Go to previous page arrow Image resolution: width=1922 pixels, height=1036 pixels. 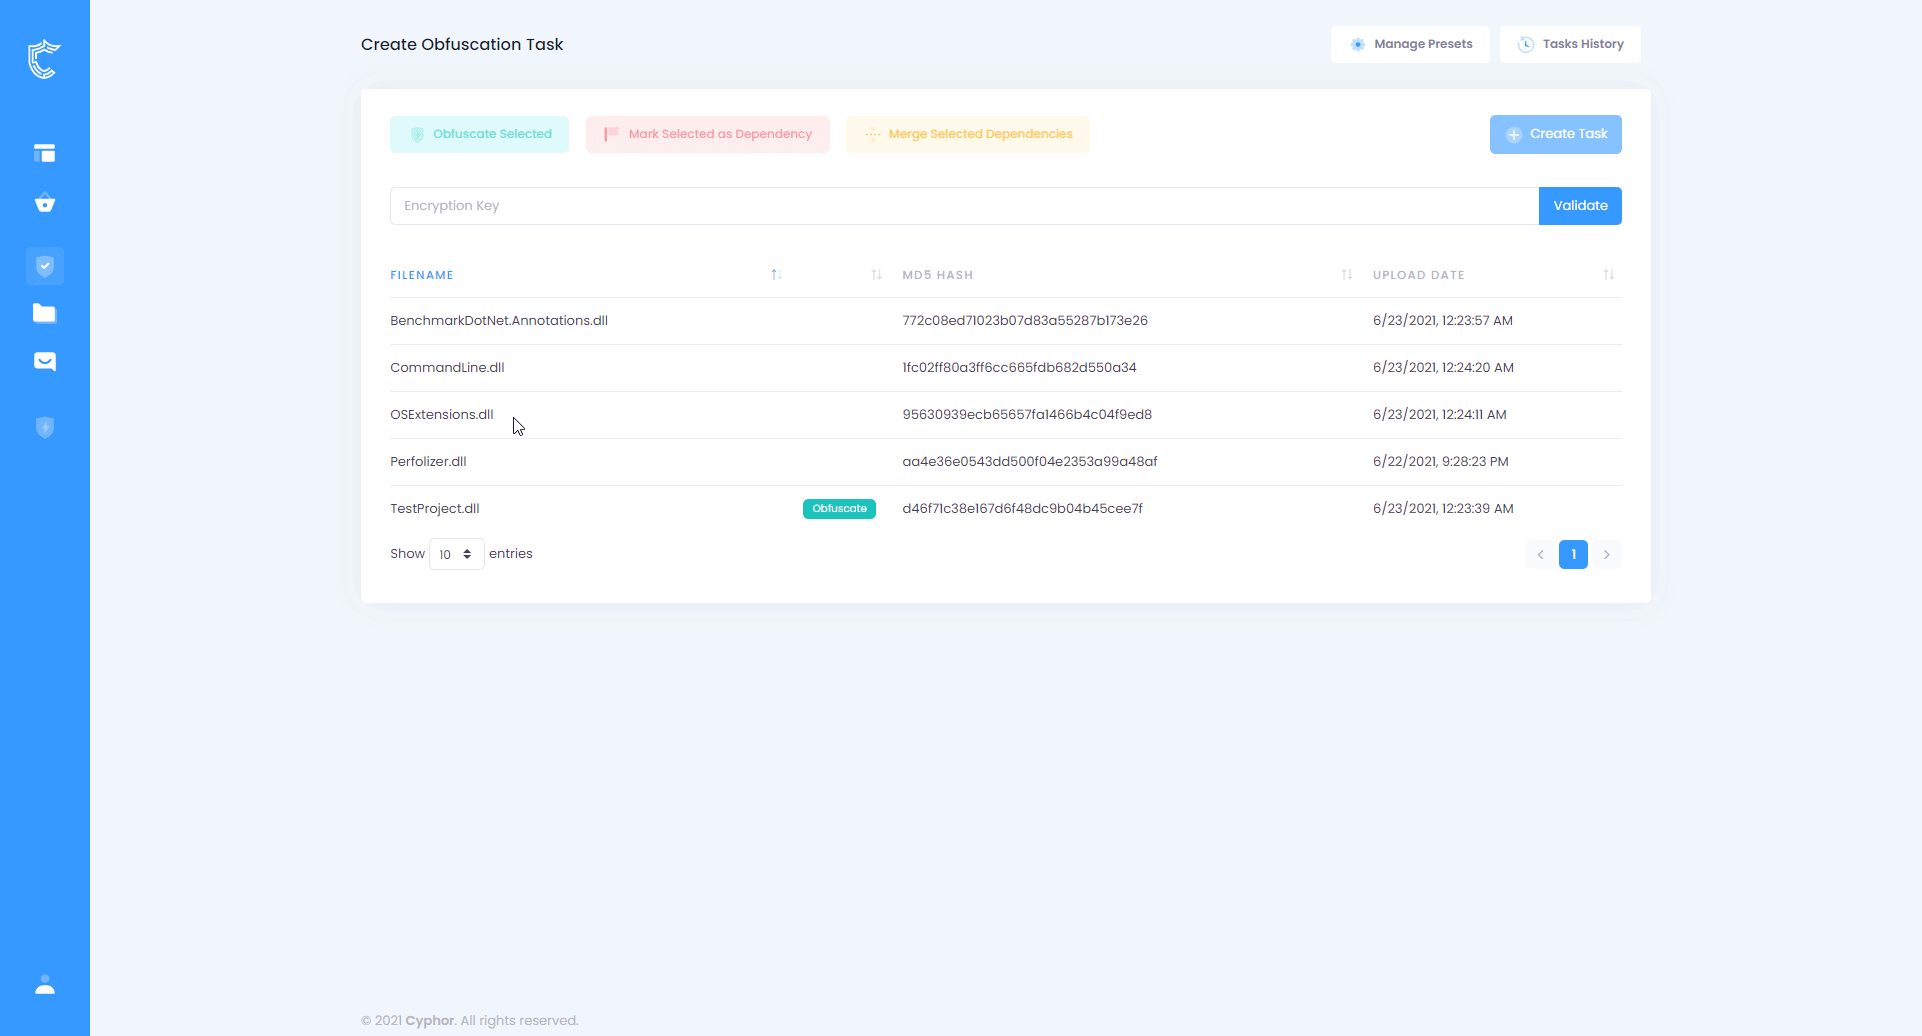click(x=1541, y=555)
